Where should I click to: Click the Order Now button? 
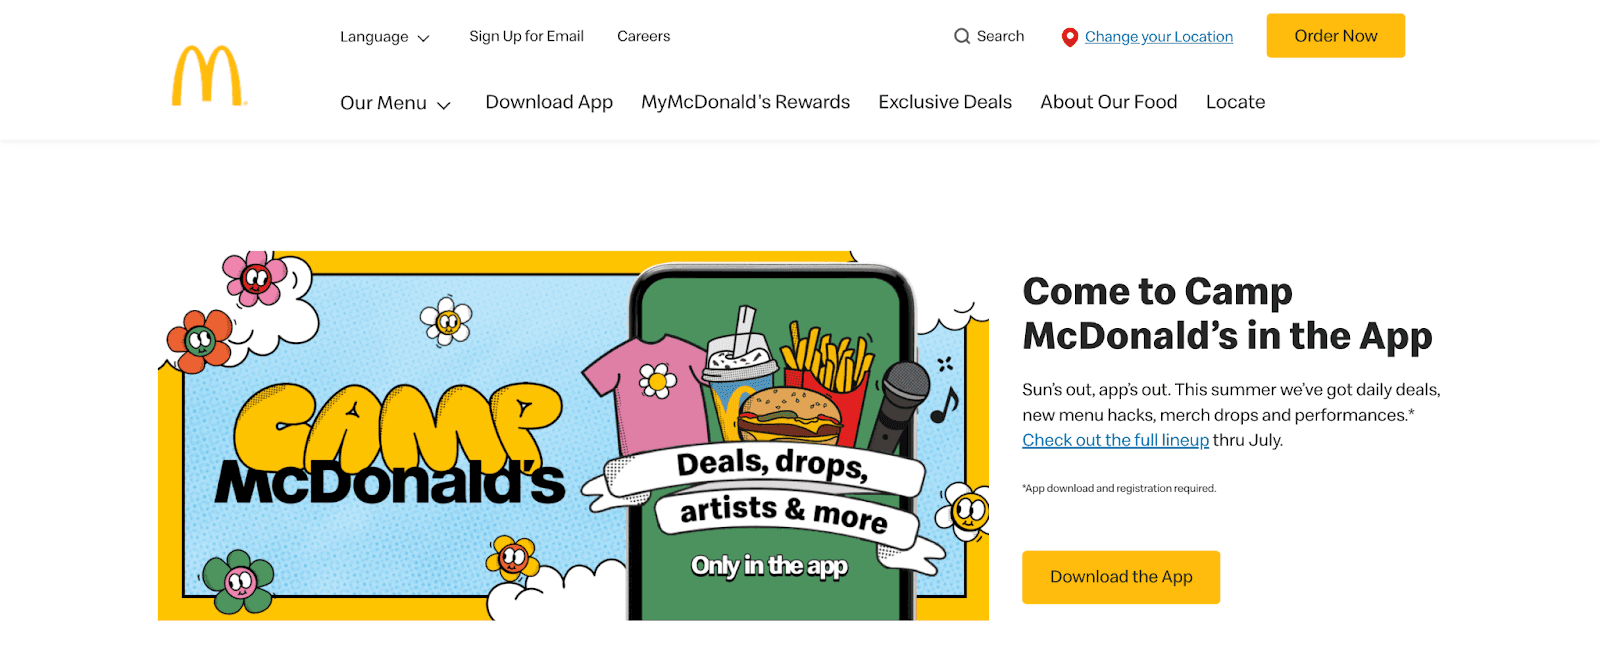[x=1335, y=36]
